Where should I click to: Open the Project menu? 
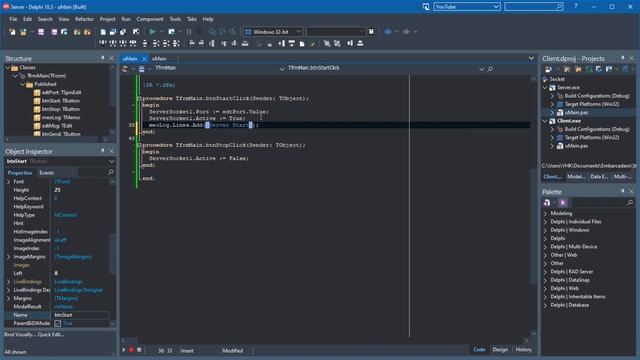tap(107, 19)
